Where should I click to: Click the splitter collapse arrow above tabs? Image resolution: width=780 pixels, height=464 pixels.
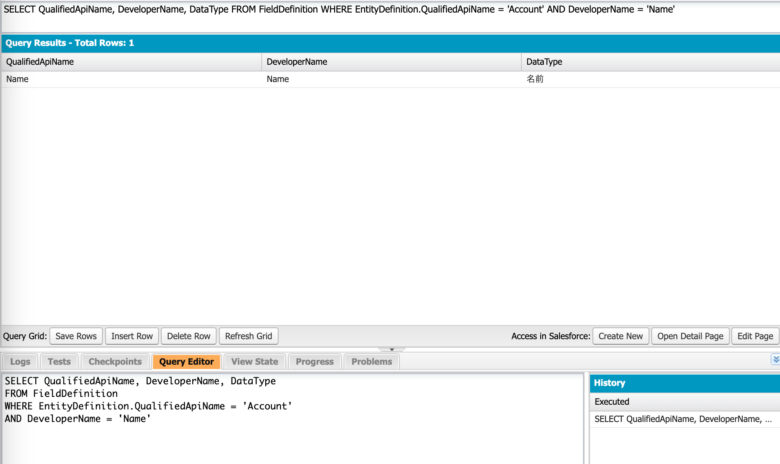click(x=390, y=350)
